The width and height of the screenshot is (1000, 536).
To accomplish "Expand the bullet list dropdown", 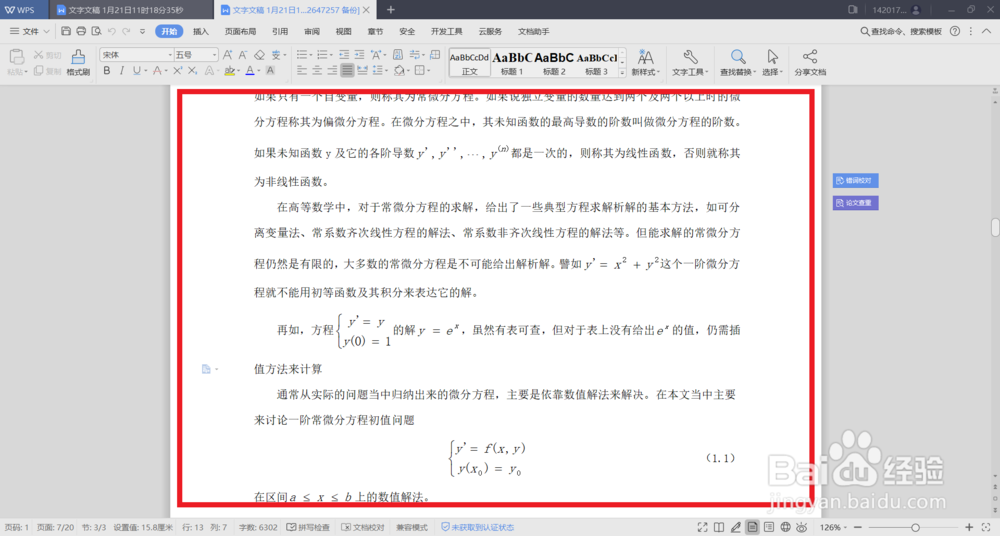I will tap(312, 56).
